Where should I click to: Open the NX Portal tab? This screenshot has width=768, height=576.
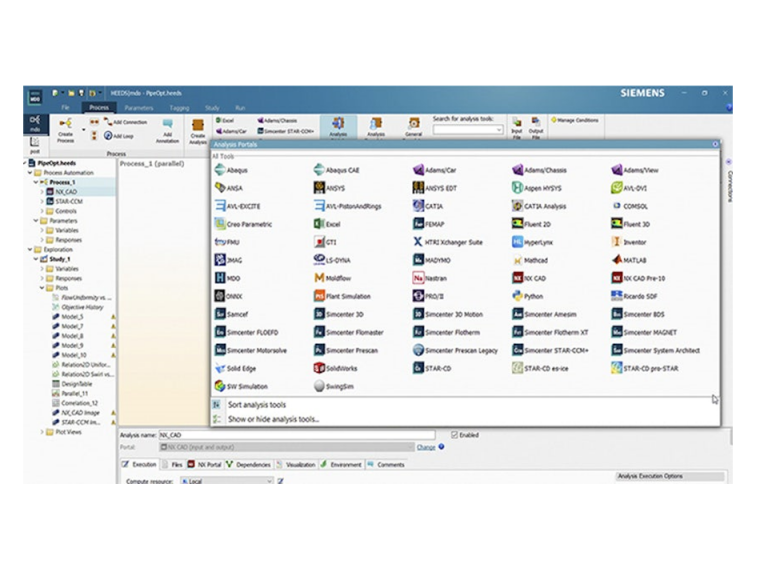205,464
